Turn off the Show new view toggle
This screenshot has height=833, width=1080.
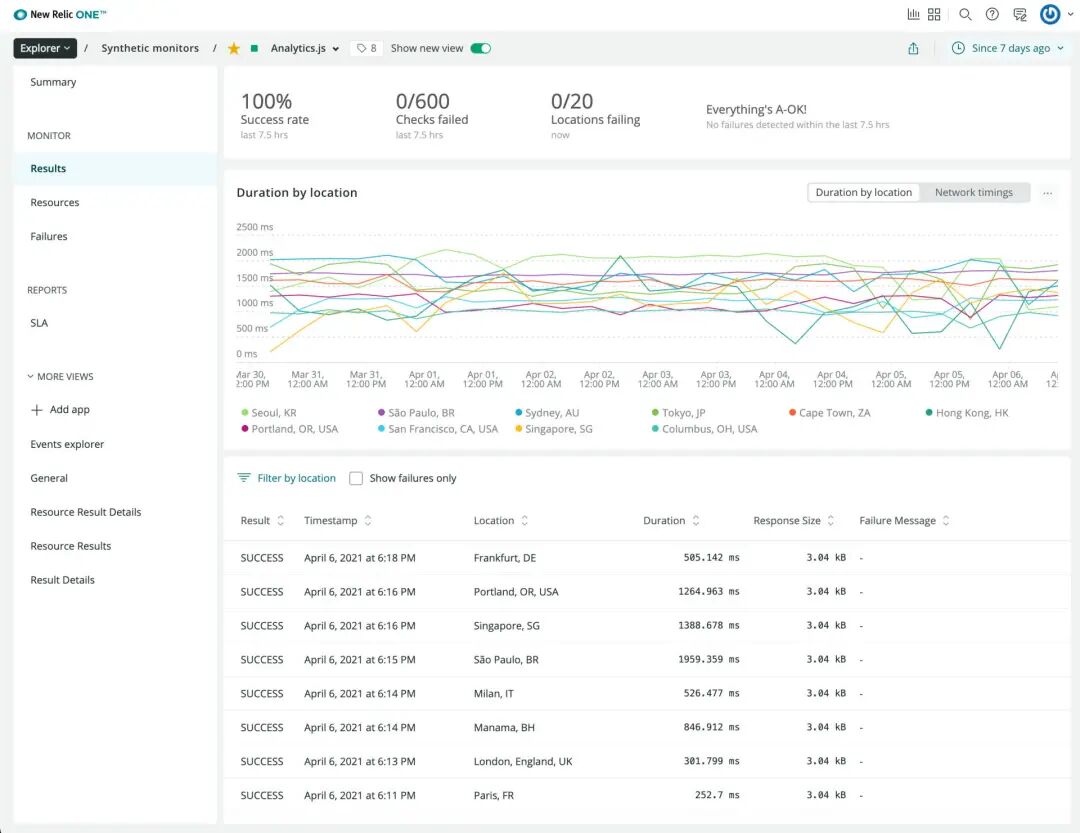481,48
